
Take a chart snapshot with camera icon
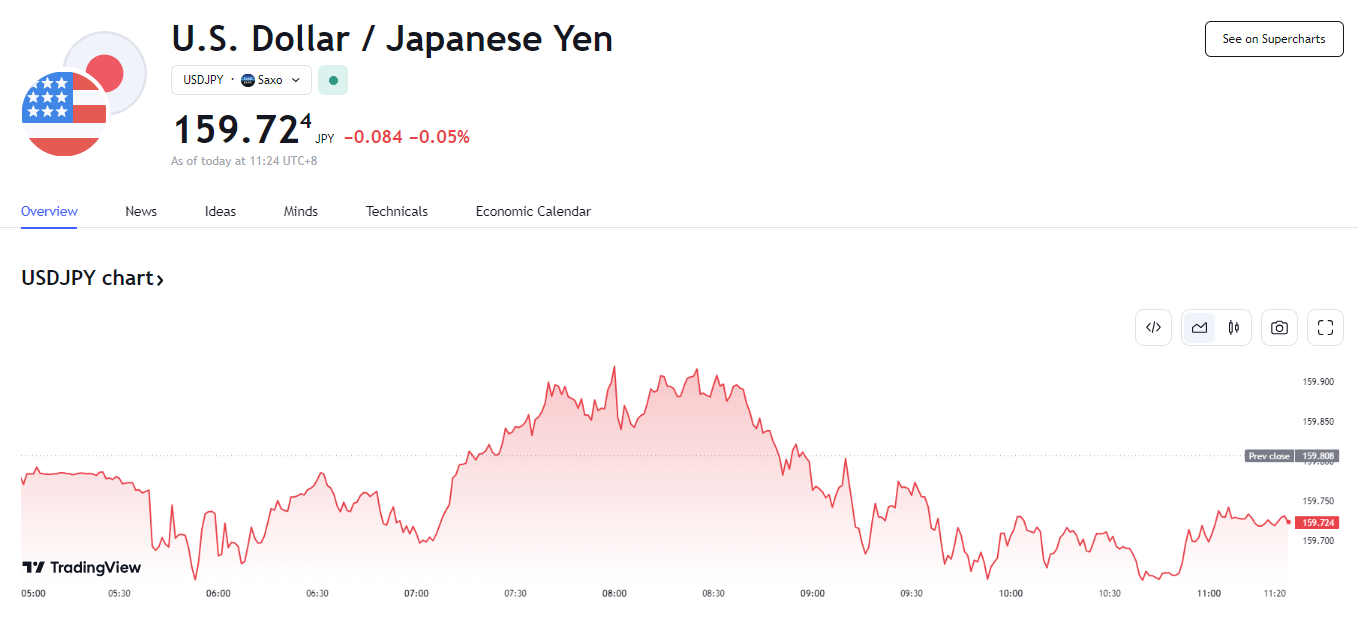pos(1279,327)
